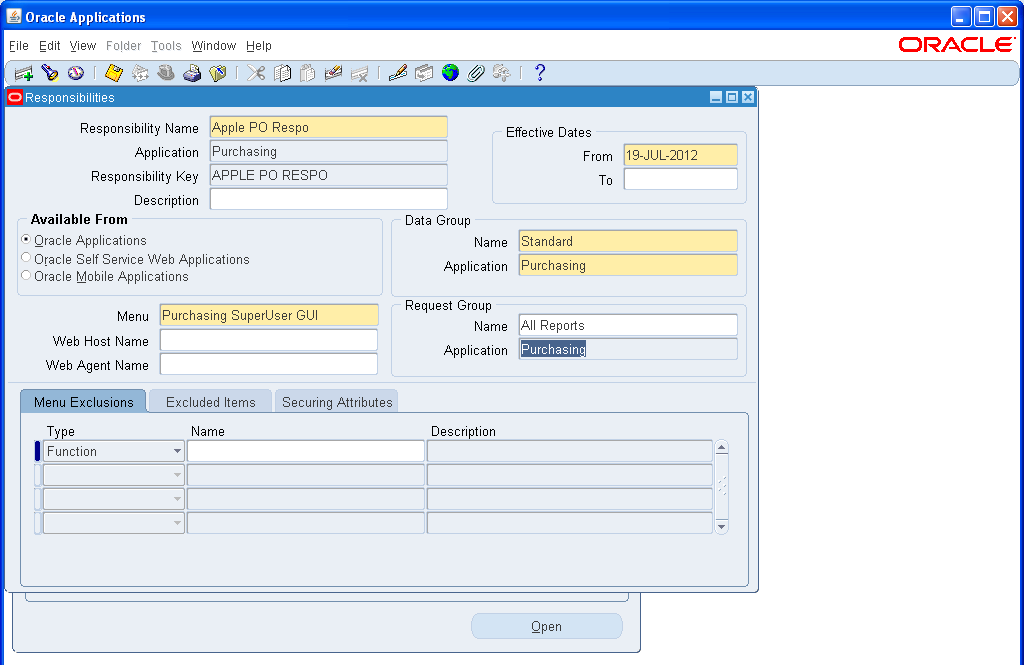Click the Attachments paperclip icon
The width and height of the screenshot is (1024, 665).
[x=476, y=73]
